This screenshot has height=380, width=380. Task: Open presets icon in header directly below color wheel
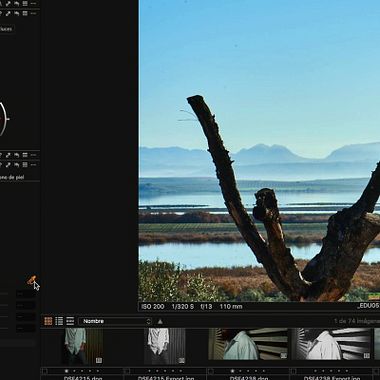25,155
